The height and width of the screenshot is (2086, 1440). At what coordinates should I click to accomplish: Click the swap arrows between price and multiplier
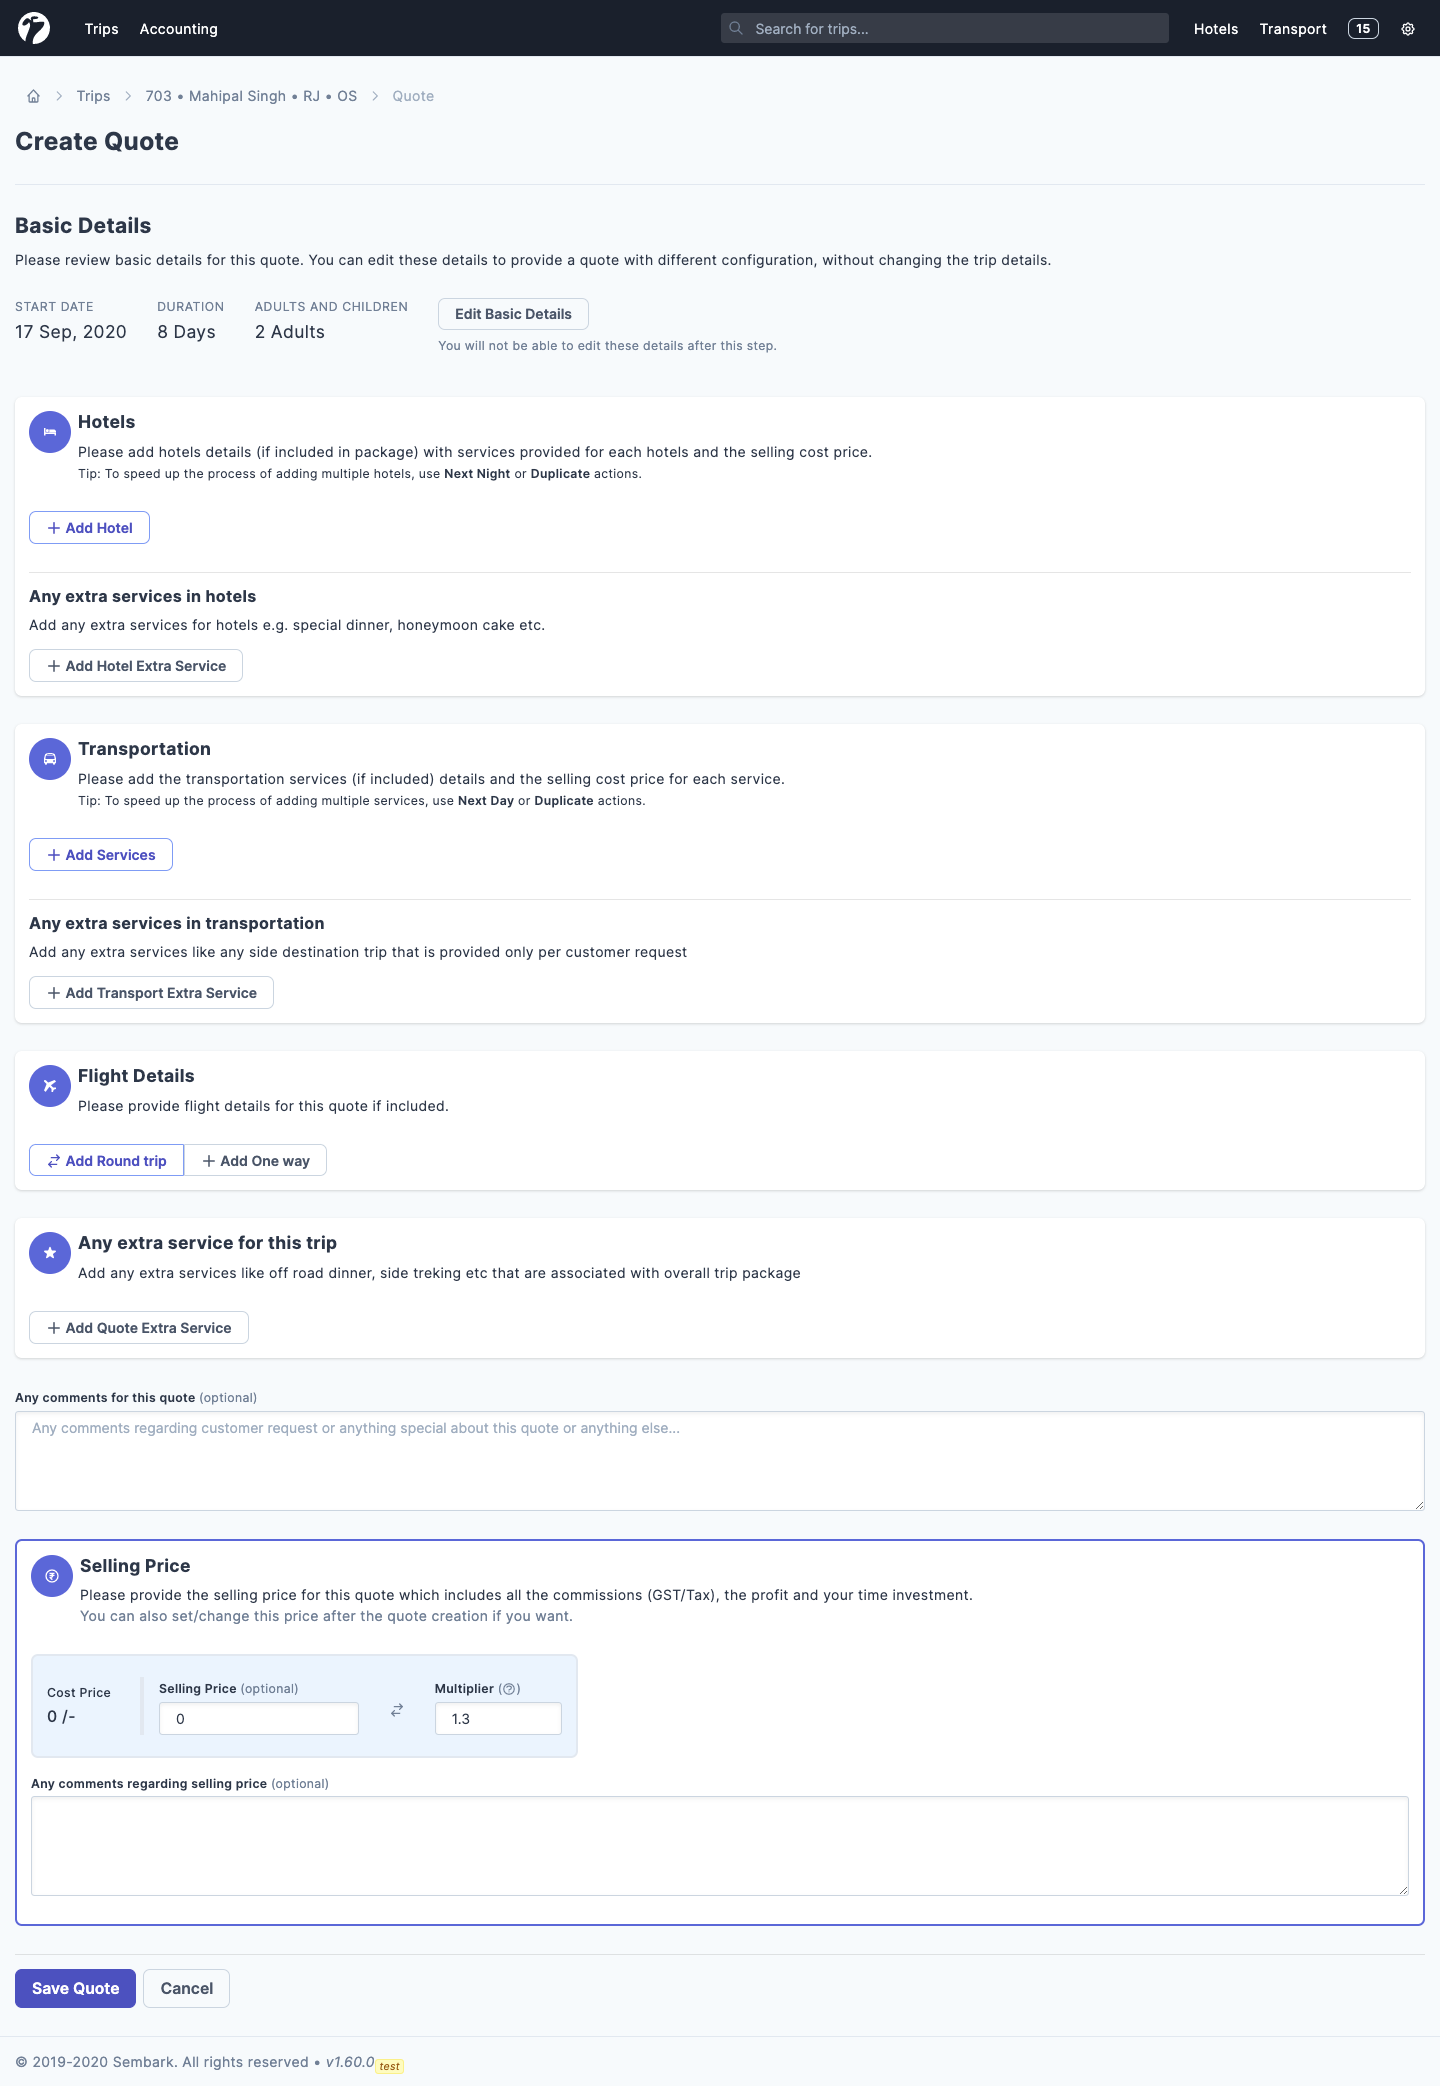point(397,1711)
